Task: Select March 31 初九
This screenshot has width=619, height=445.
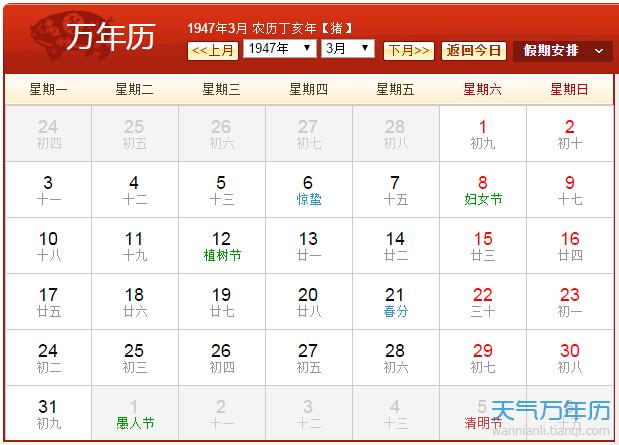Action: 48,413
